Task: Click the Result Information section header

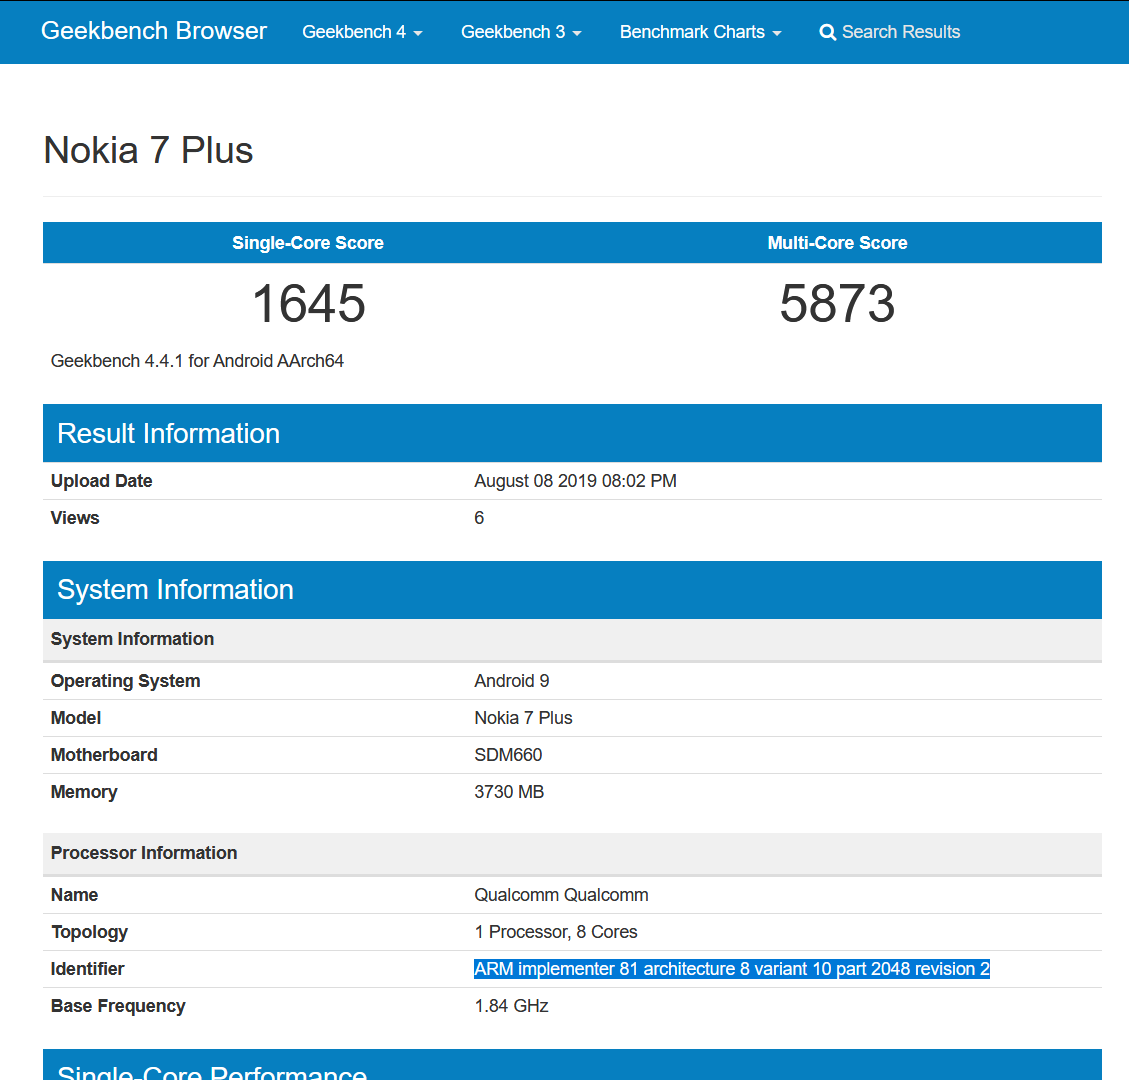Action: (572, 433)
